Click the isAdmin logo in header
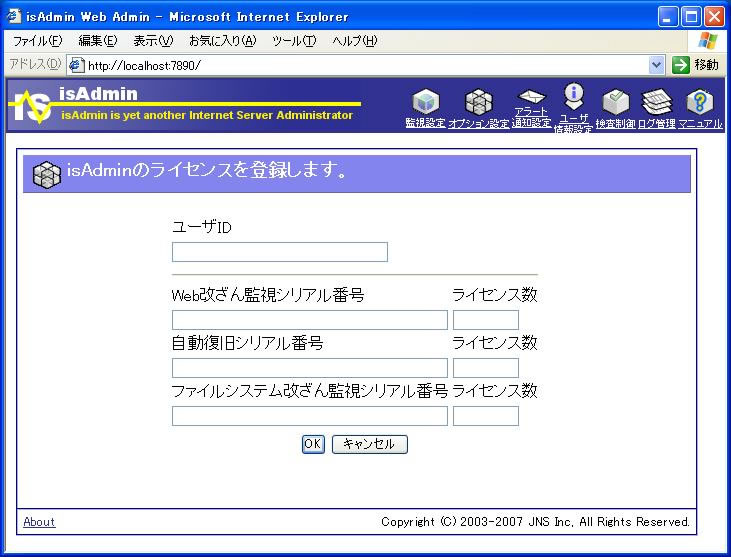Image resolution: width=731 pixels, height=557 pixels. (x=31, y=106)
